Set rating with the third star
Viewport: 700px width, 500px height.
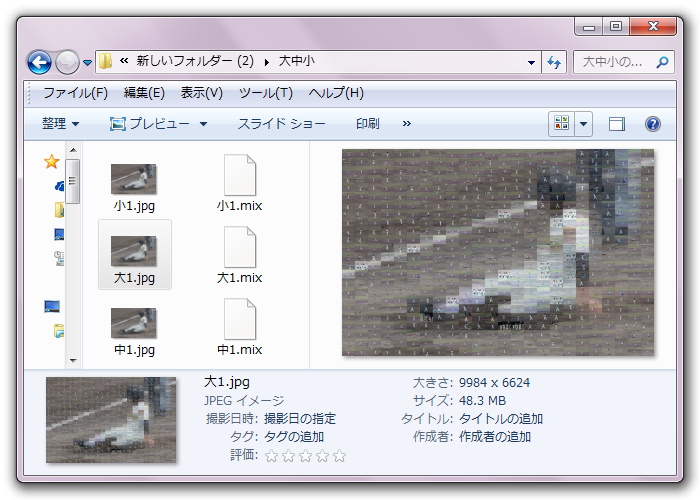point(305,456)
